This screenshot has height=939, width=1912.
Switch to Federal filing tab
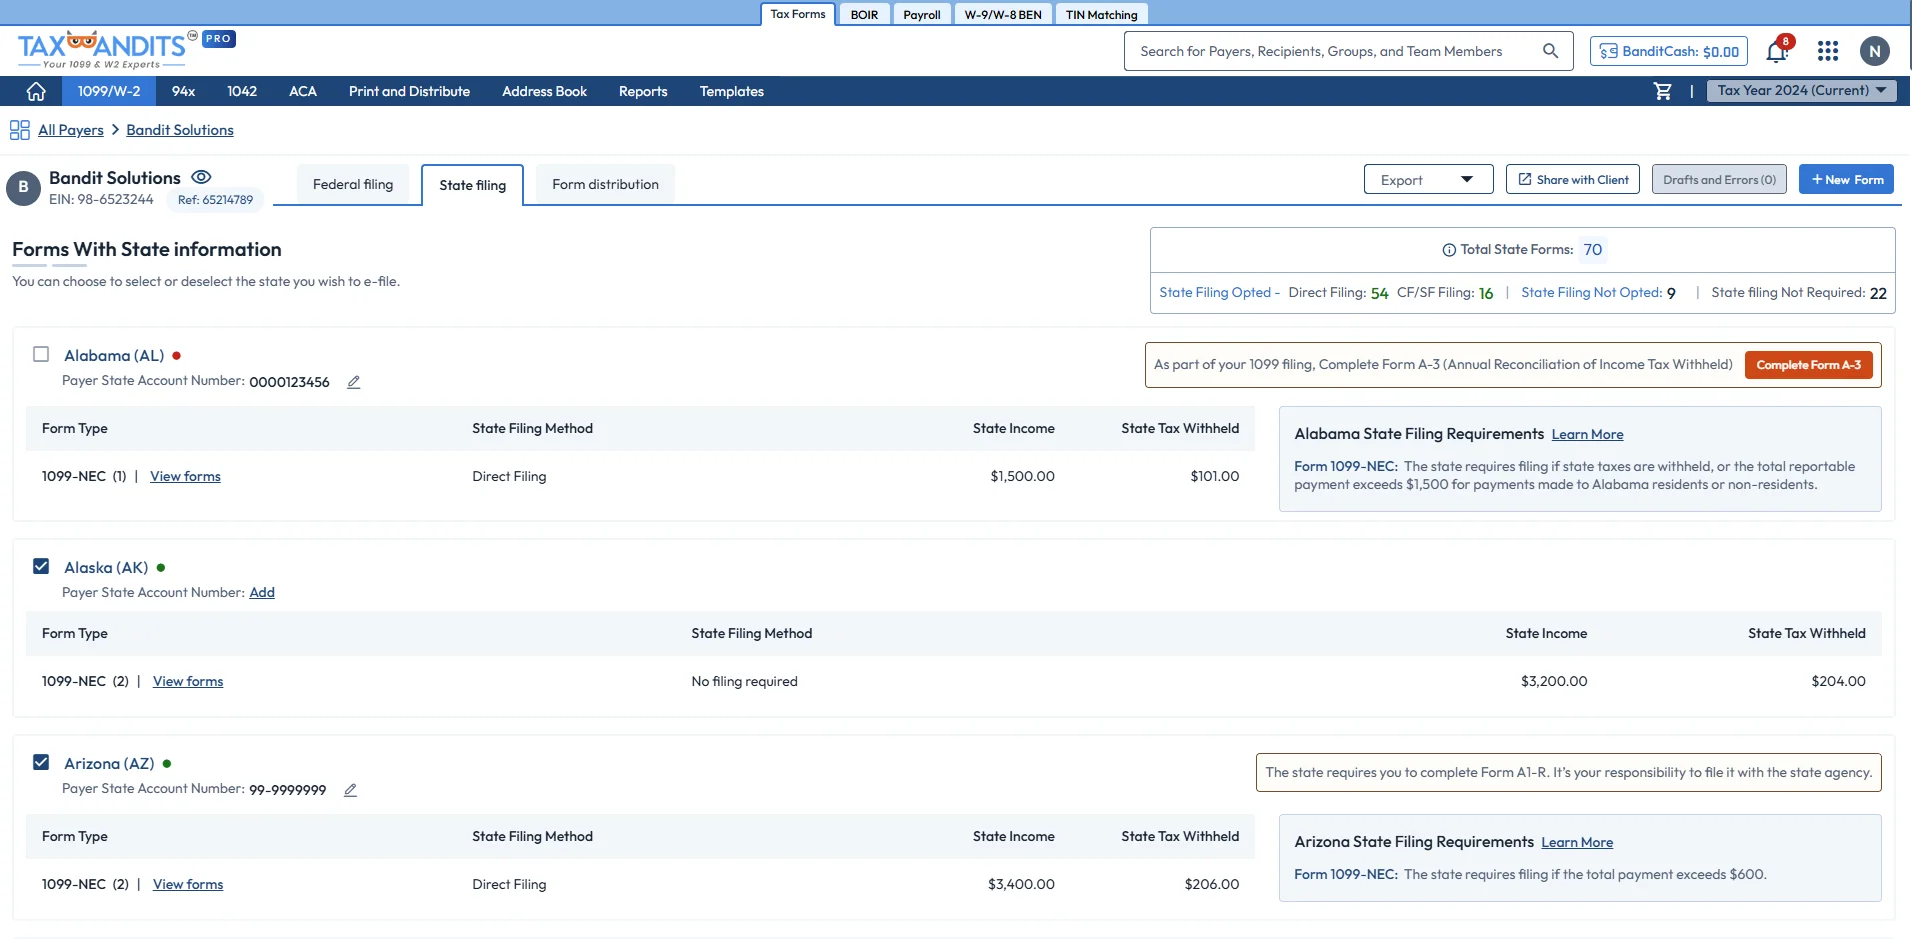click(x=353, y=184)
